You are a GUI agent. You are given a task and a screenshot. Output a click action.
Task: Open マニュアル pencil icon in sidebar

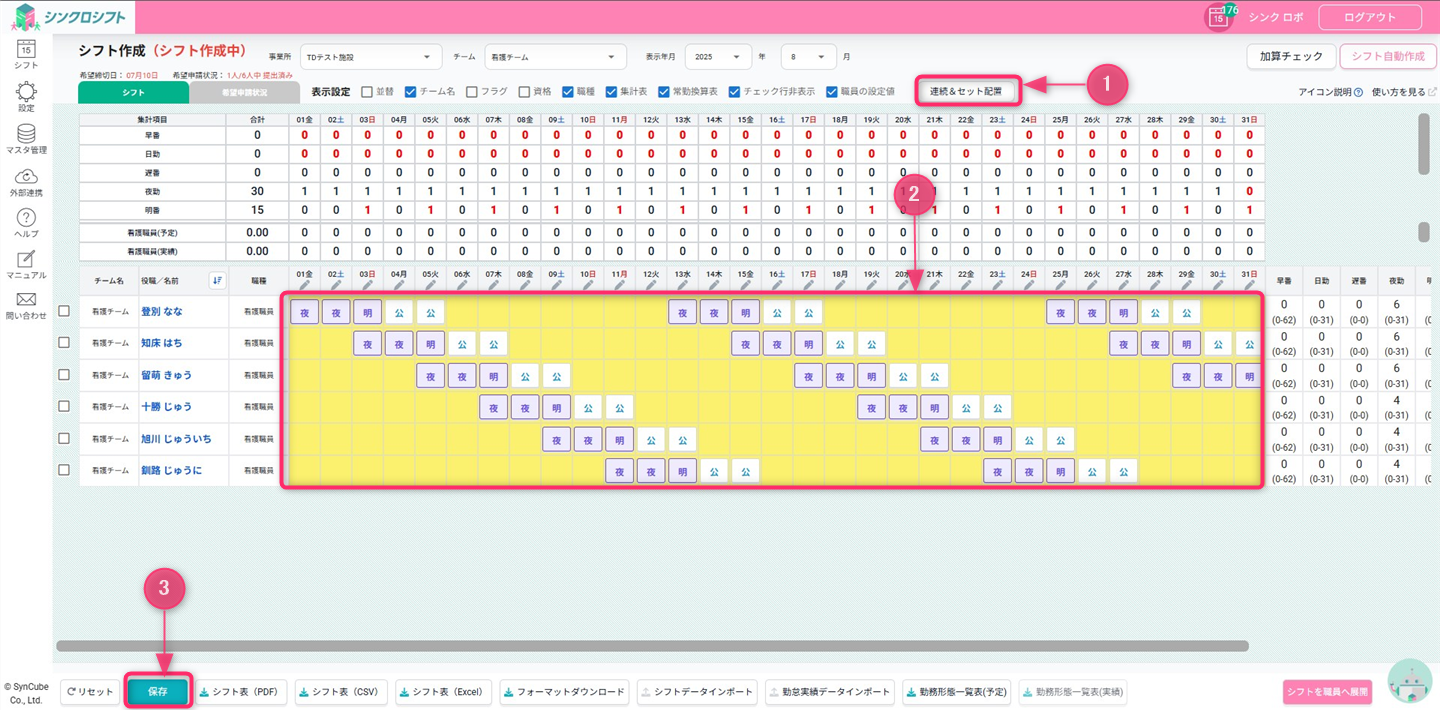tap(26, 262)
